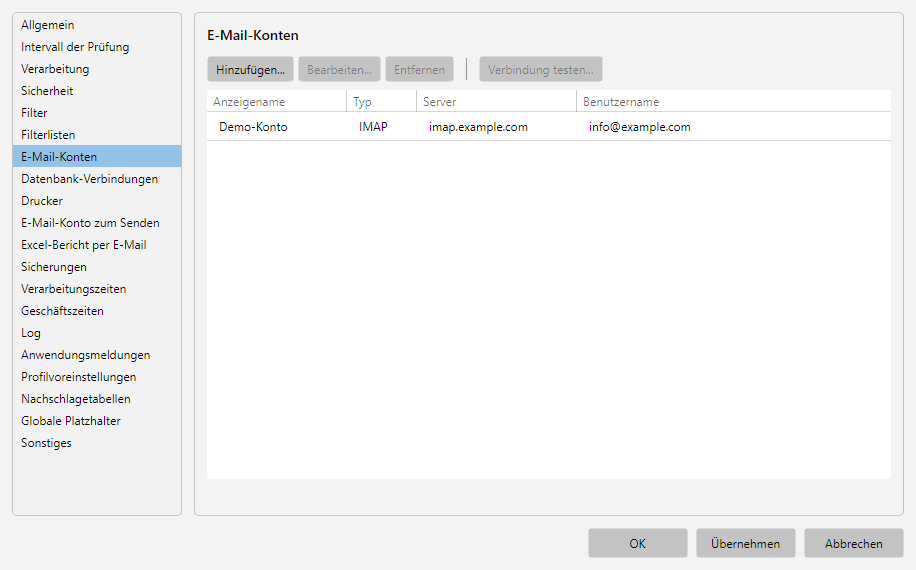Select the Filter category
Image resolution: width=916 pixels, height=570 pixels.
(97, 113)
